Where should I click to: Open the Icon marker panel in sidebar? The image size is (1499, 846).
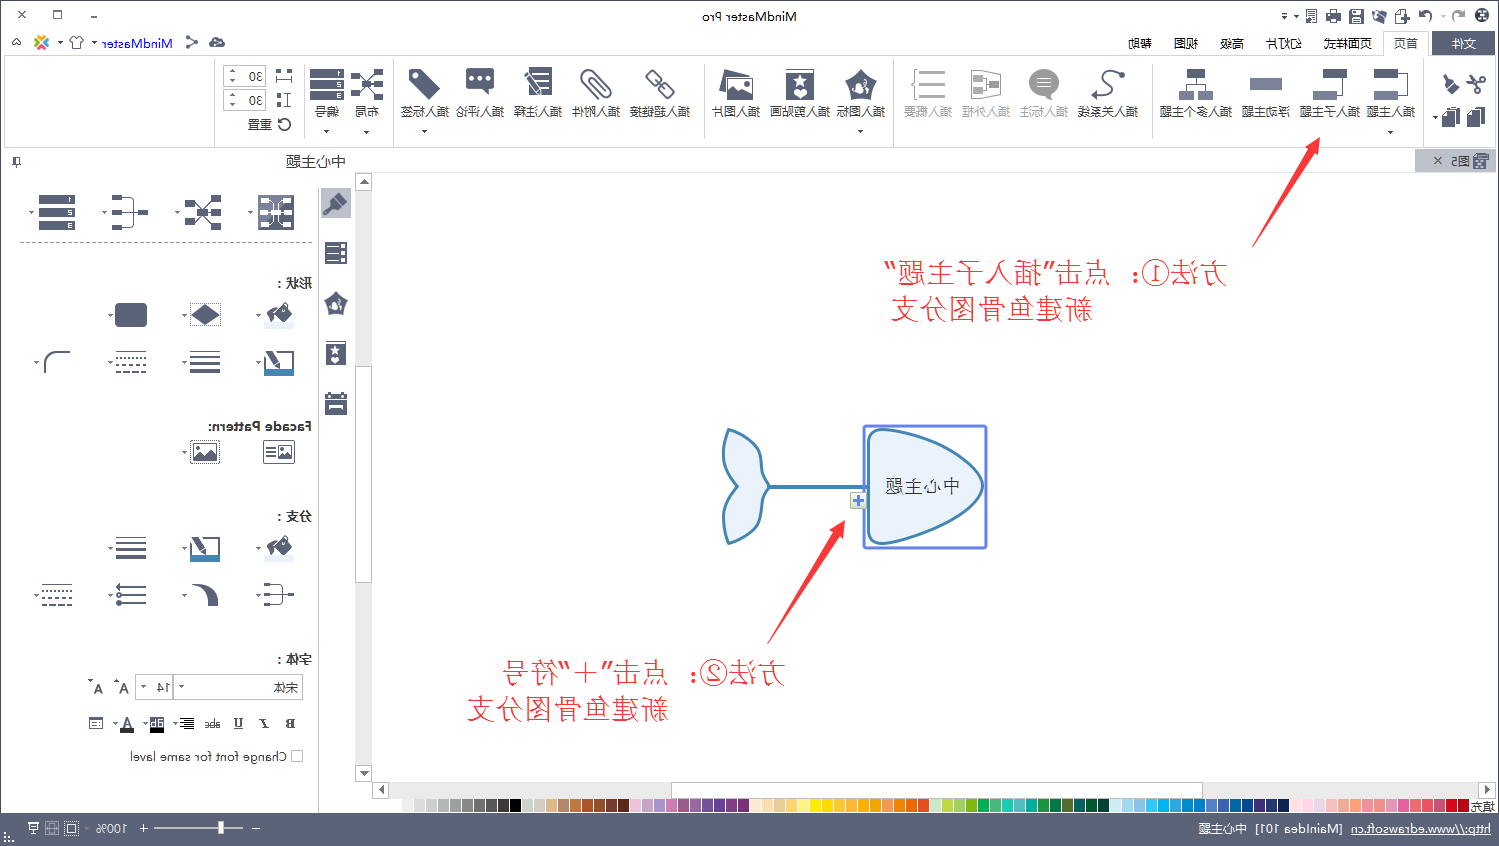click(336, 303)
